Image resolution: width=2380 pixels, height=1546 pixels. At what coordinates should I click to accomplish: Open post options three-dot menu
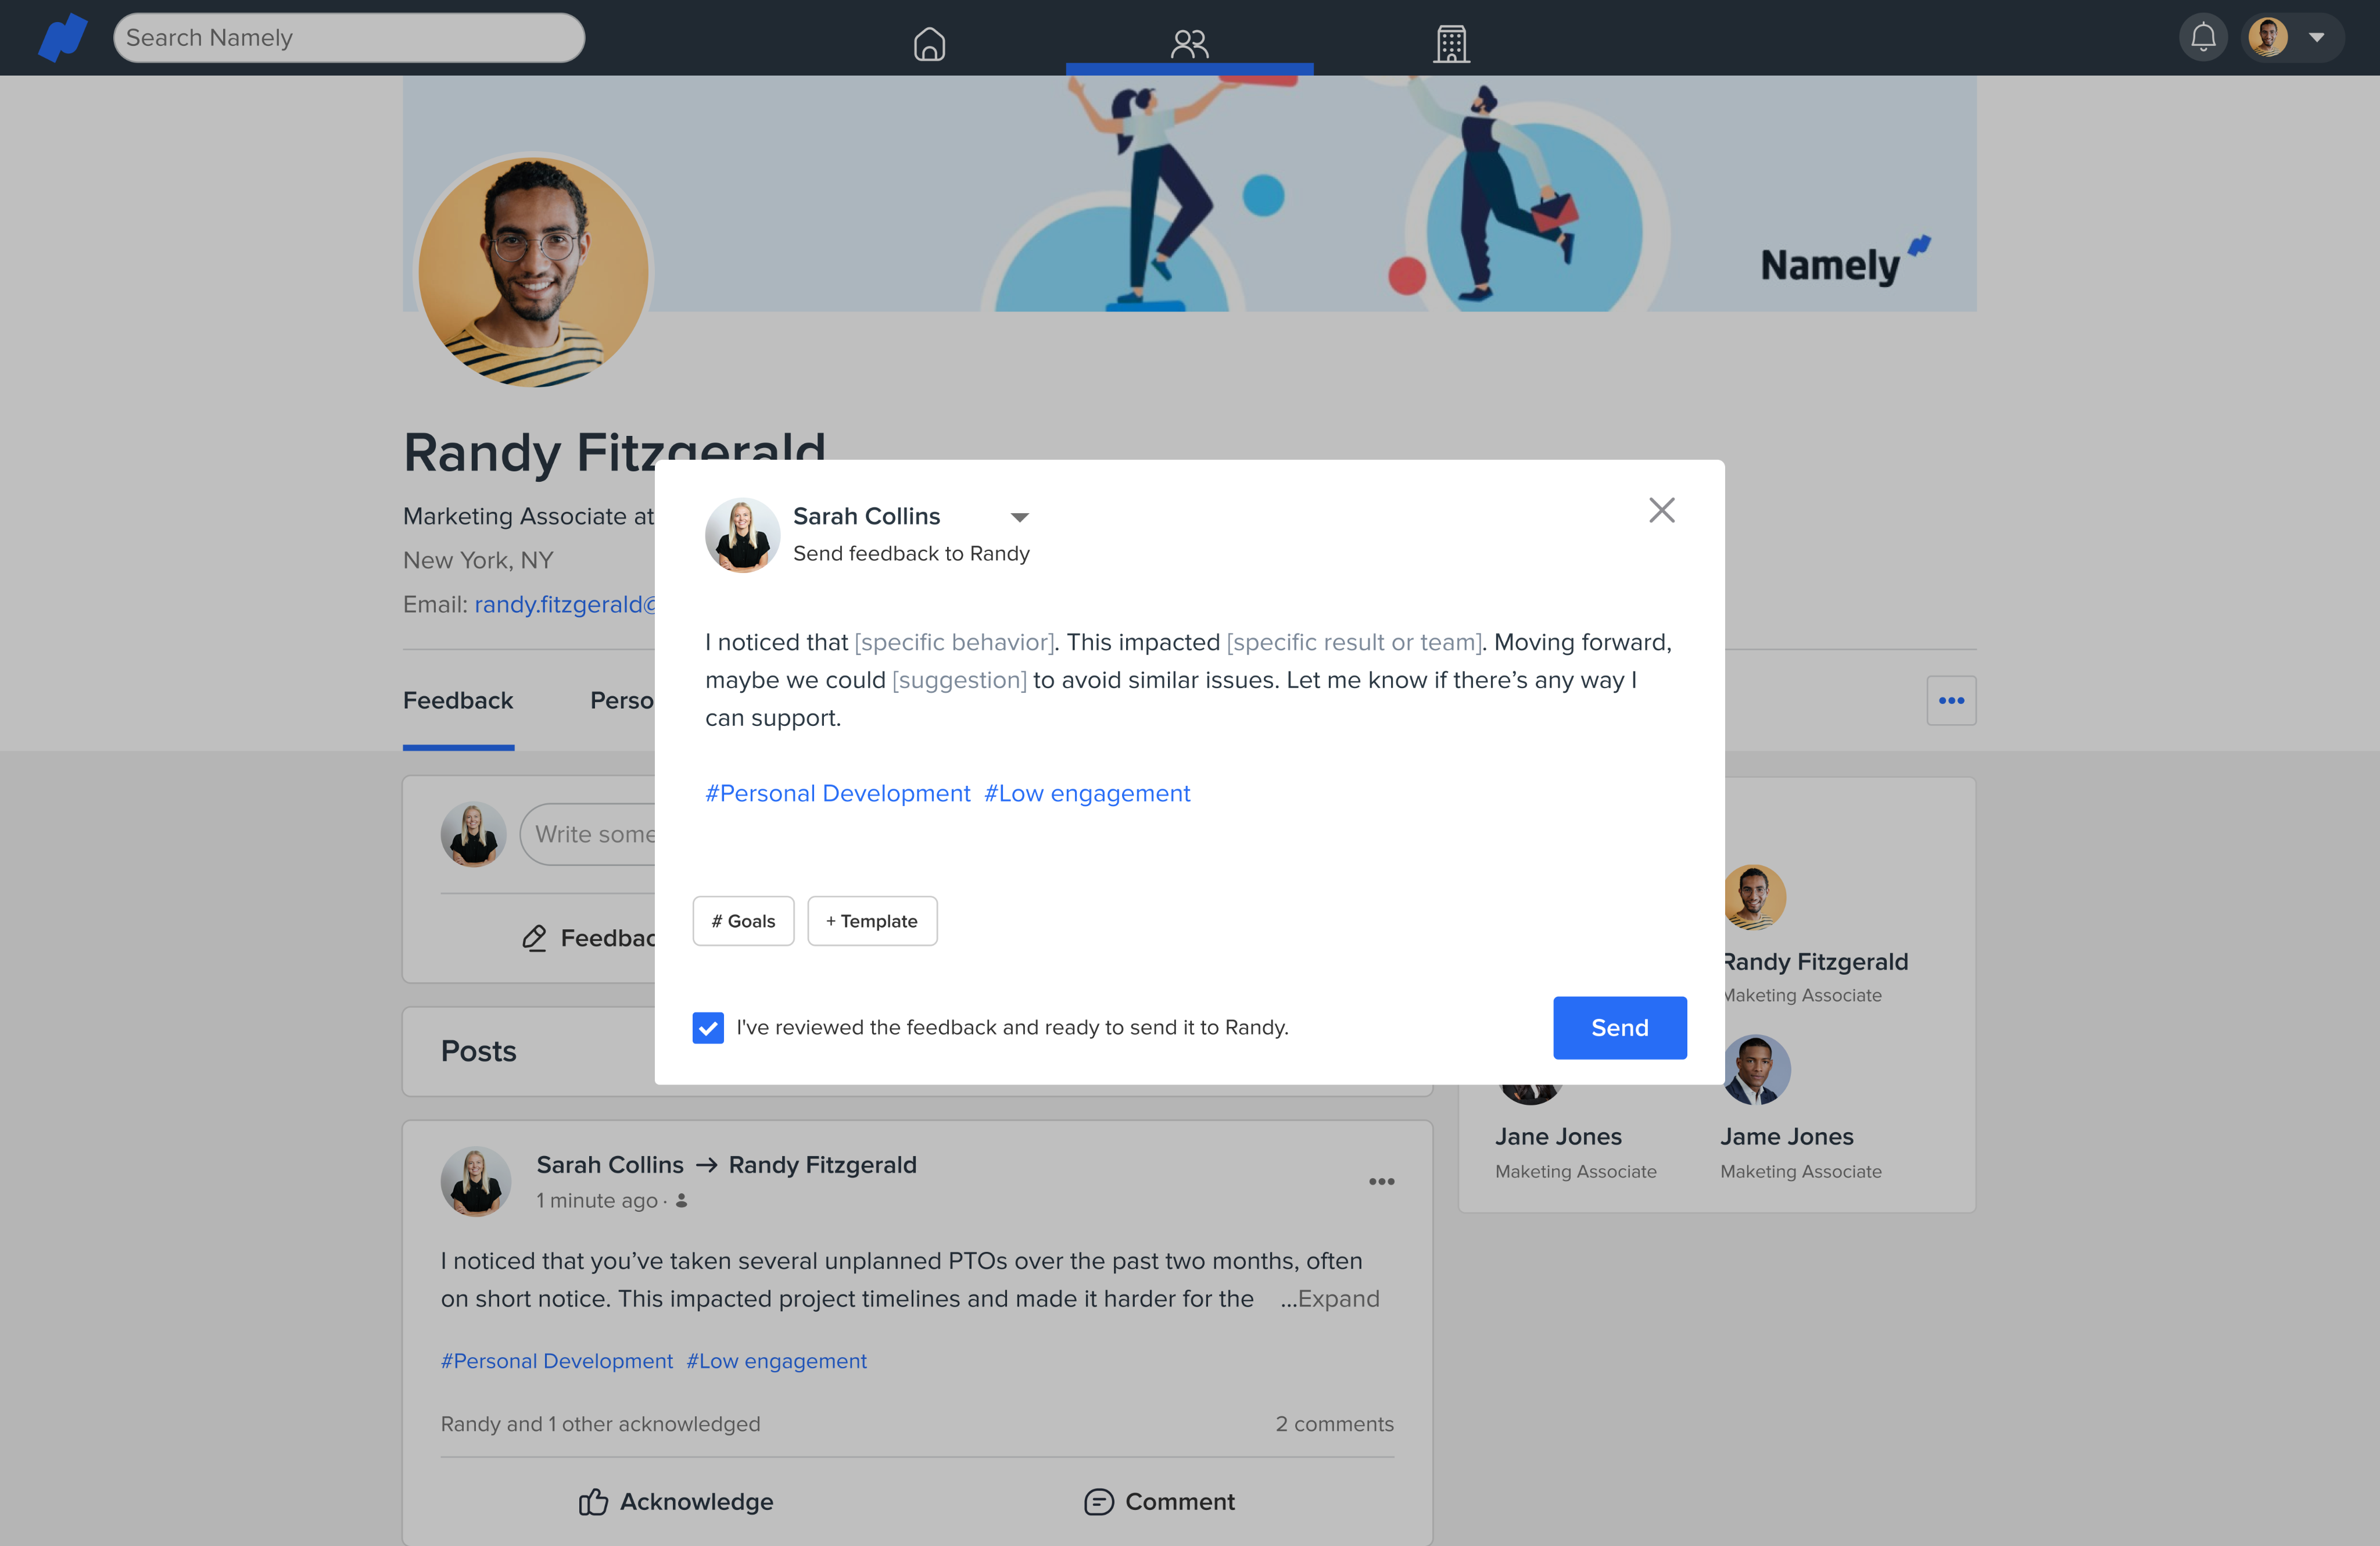click(1381, 1181)
